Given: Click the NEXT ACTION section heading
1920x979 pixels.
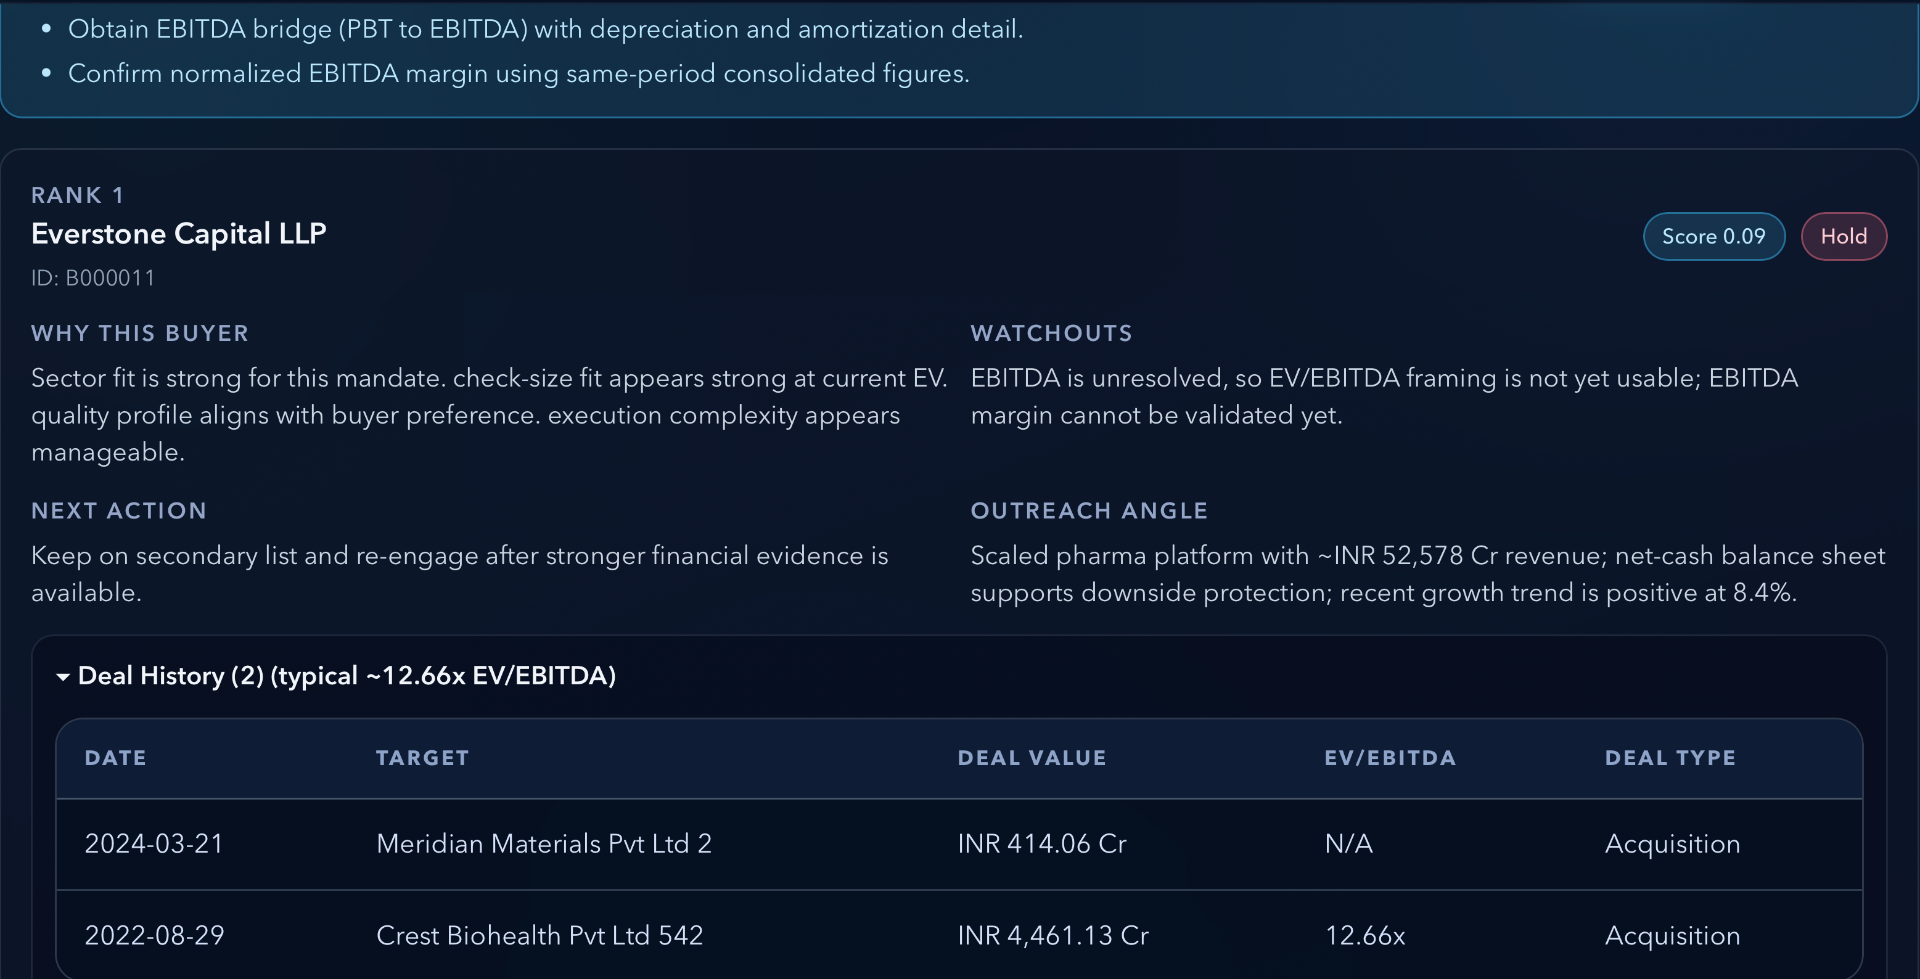Looking at the screenshot, I should 118,511.
